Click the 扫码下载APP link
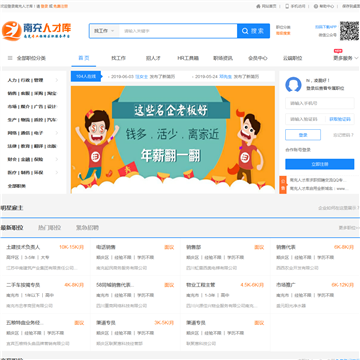The height and width of the screenshot is (360, 360). click(326, 27)
